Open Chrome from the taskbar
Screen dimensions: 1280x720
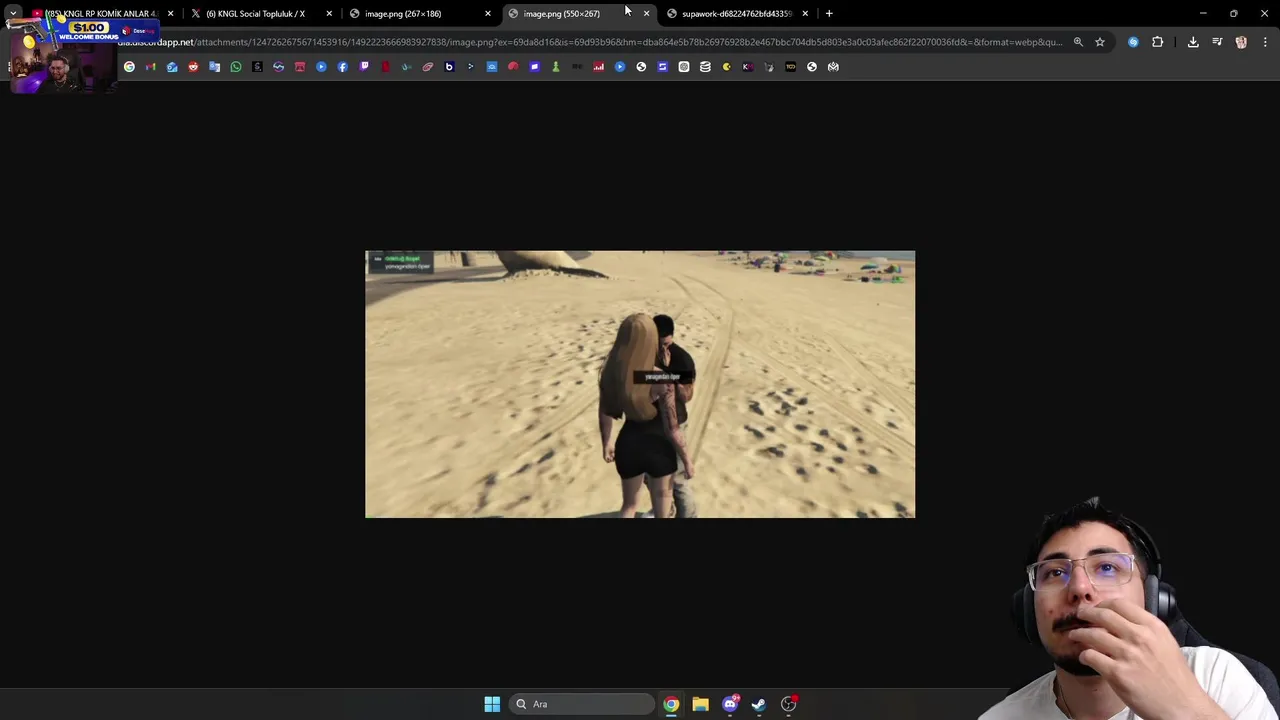(671, 704)
